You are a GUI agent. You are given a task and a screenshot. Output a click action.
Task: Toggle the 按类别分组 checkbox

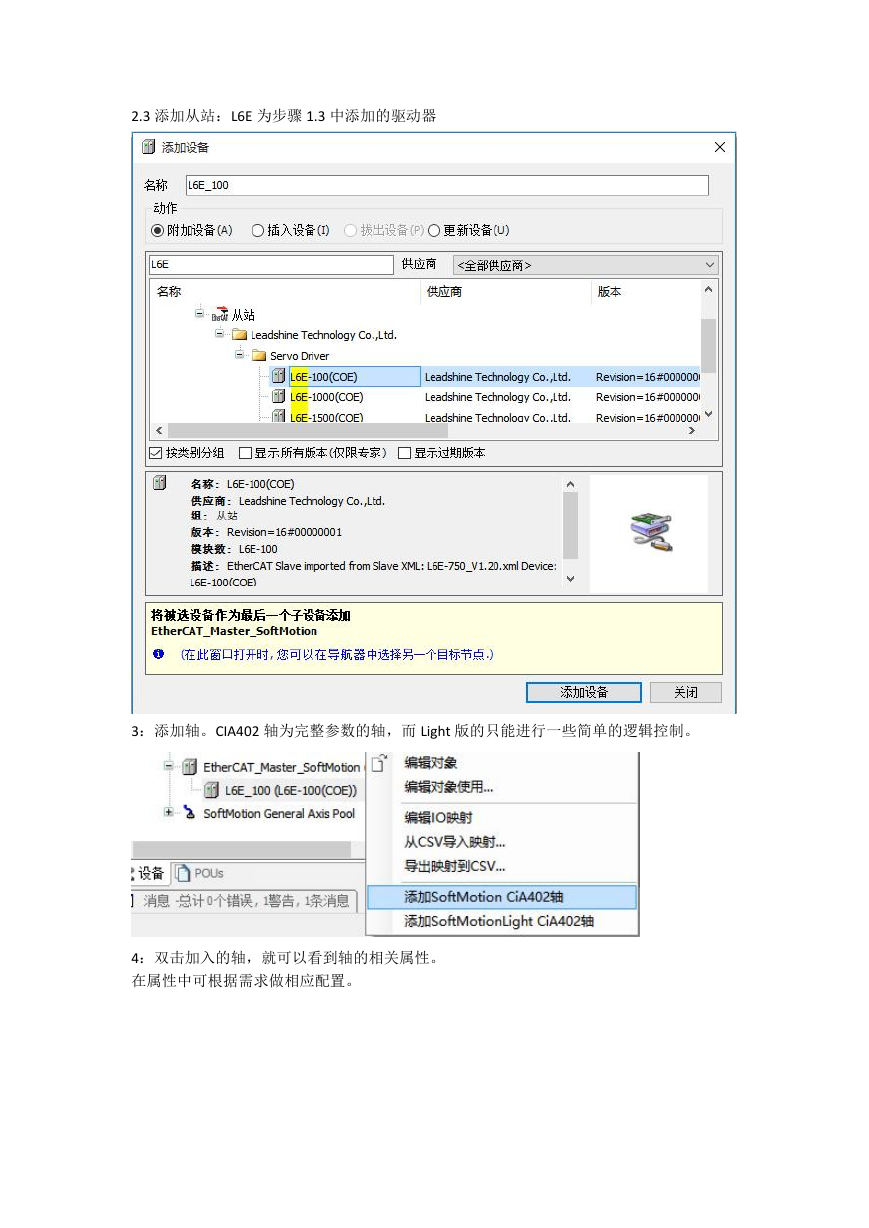click(155, 453)
